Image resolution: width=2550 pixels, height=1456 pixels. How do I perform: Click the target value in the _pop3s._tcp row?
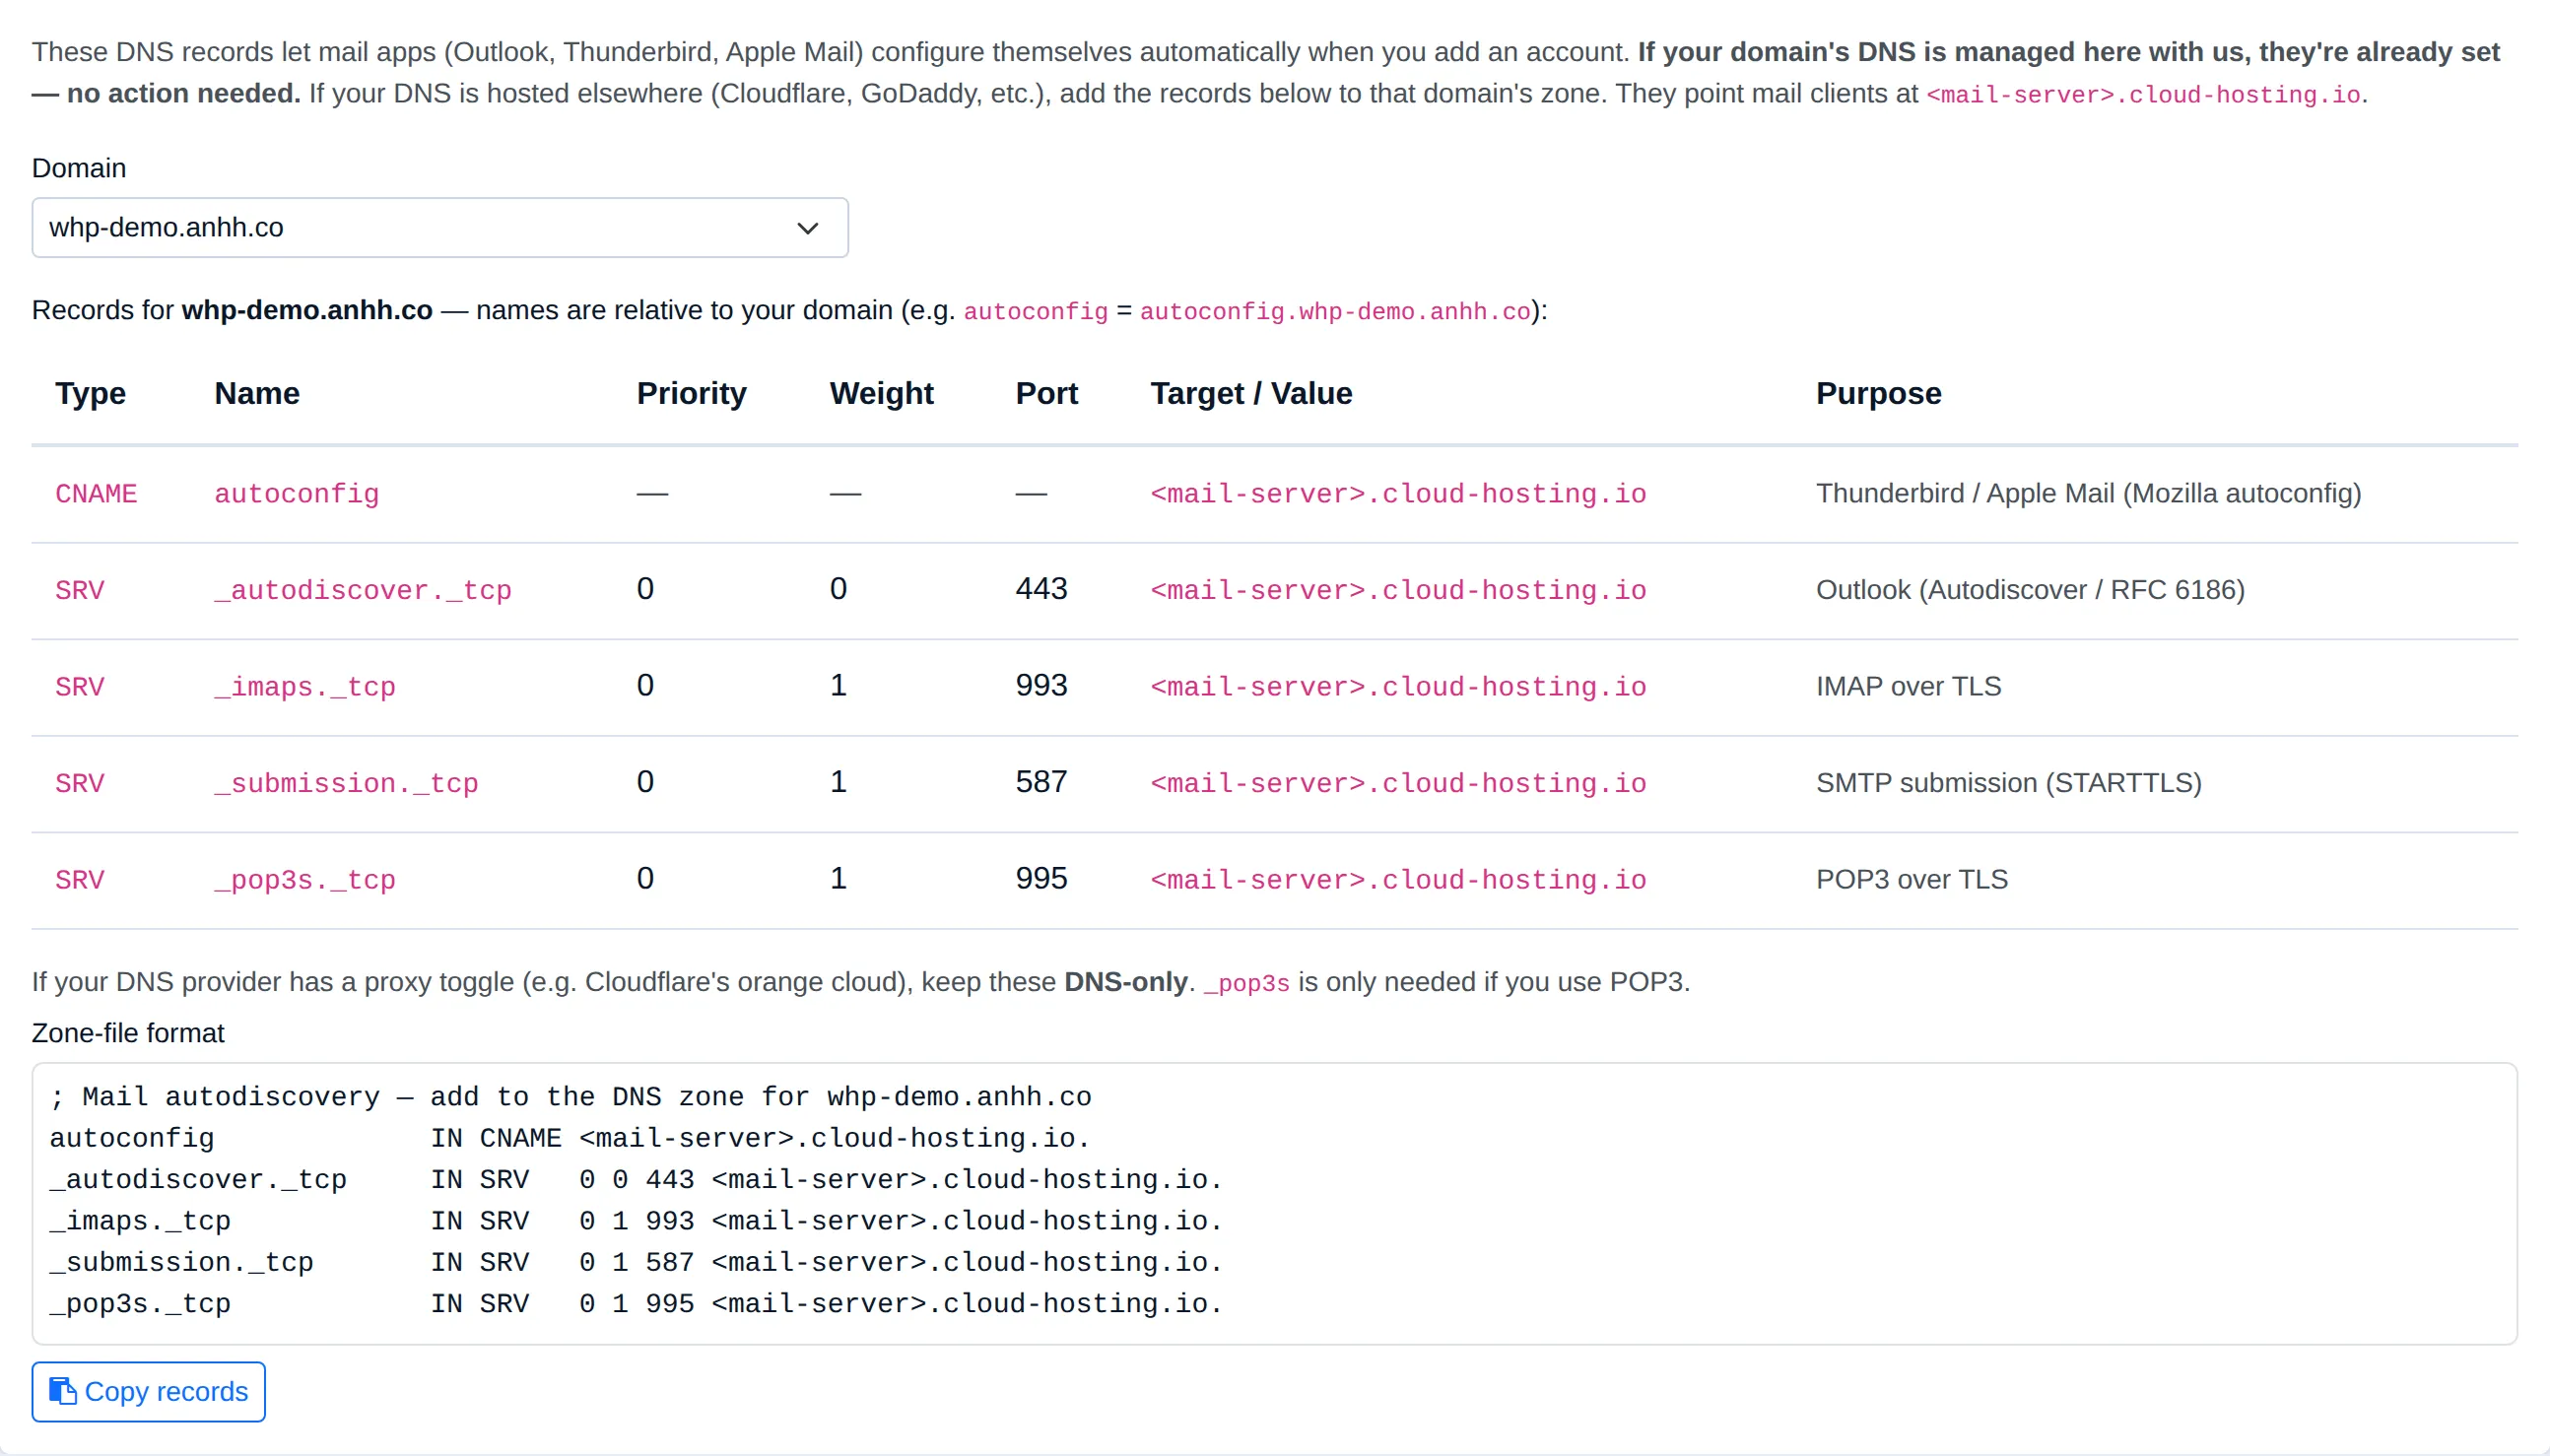click(1398, 880)
